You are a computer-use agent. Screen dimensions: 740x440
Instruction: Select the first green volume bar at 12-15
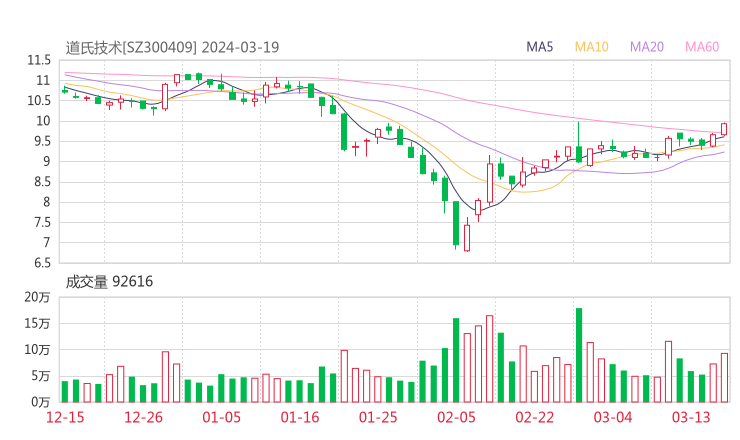tap(65, 392)
